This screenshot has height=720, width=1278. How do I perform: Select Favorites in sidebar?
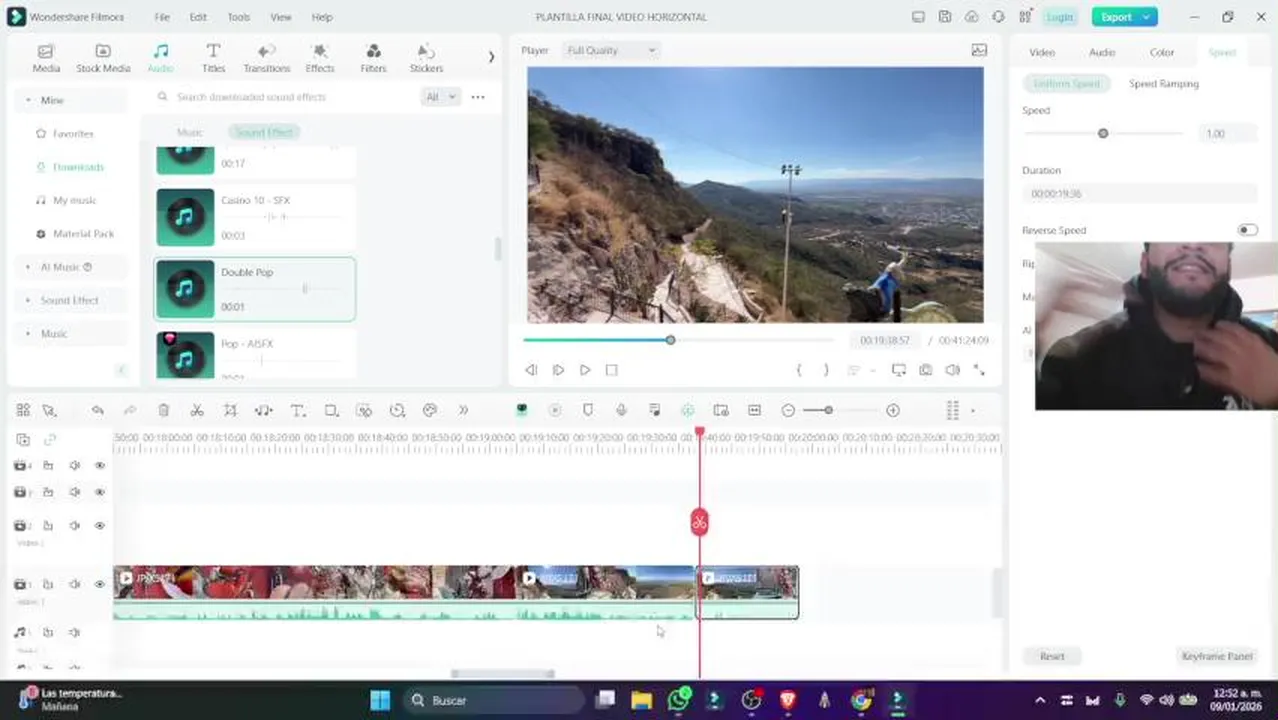(x=73, y=133)
